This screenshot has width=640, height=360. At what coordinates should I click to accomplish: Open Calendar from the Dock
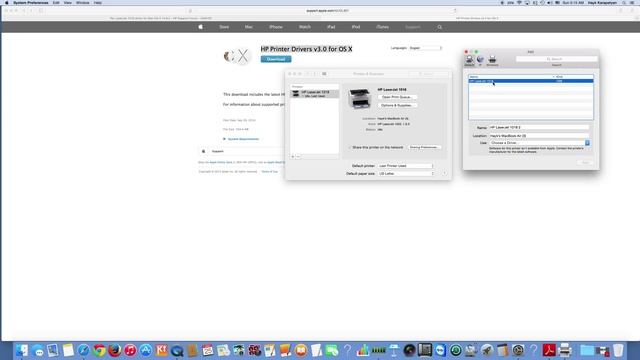click(x=208, y=350)
